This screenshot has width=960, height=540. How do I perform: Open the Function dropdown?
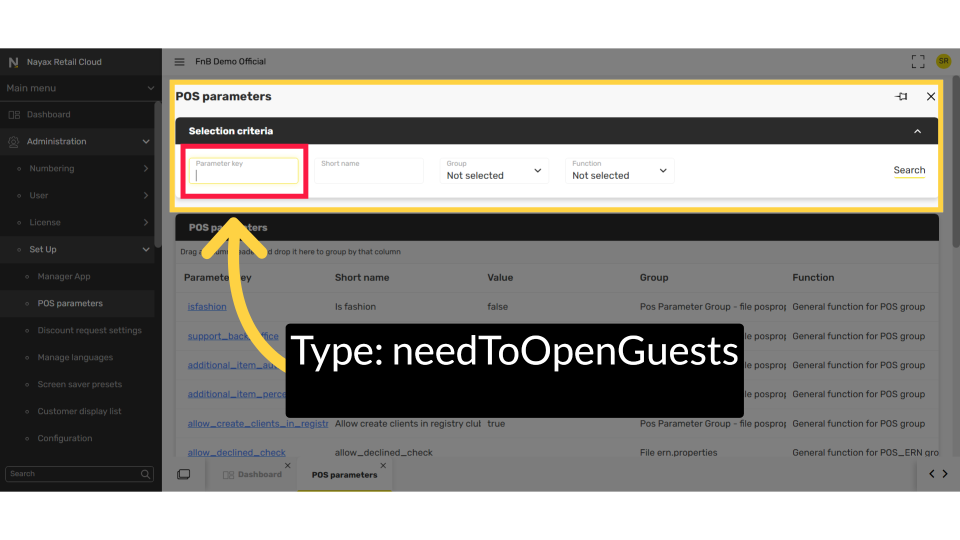coord(621,171)
